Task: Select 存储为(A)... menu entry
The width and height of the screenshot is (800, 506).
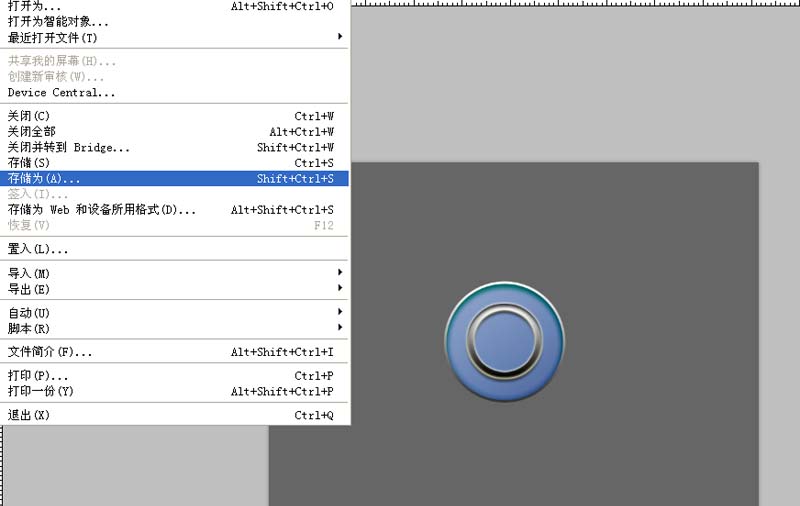Action: (x=174, y=179)
